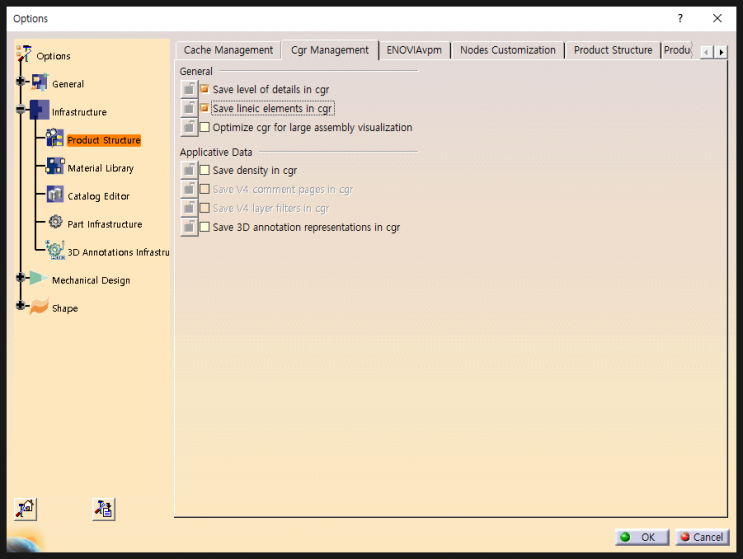
Task: Select 3D Annotations Infrastructure tree item
Action: (x=118, y=252)
